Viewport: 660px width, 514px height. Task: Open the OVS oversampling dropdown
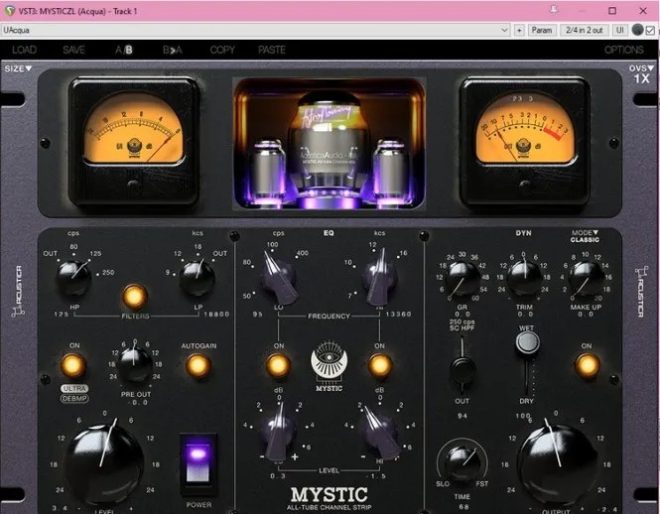641,68
